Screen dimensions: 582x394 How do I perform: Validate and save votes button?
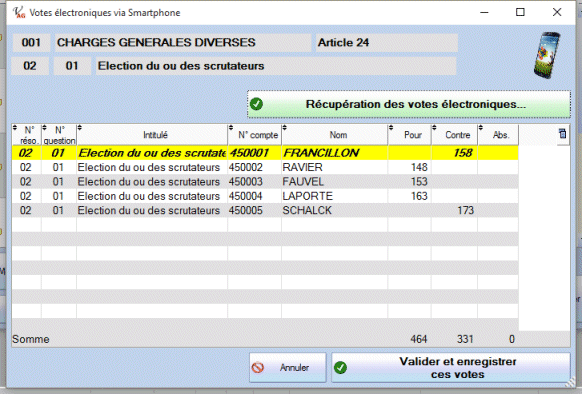click(x=451, y=367)
